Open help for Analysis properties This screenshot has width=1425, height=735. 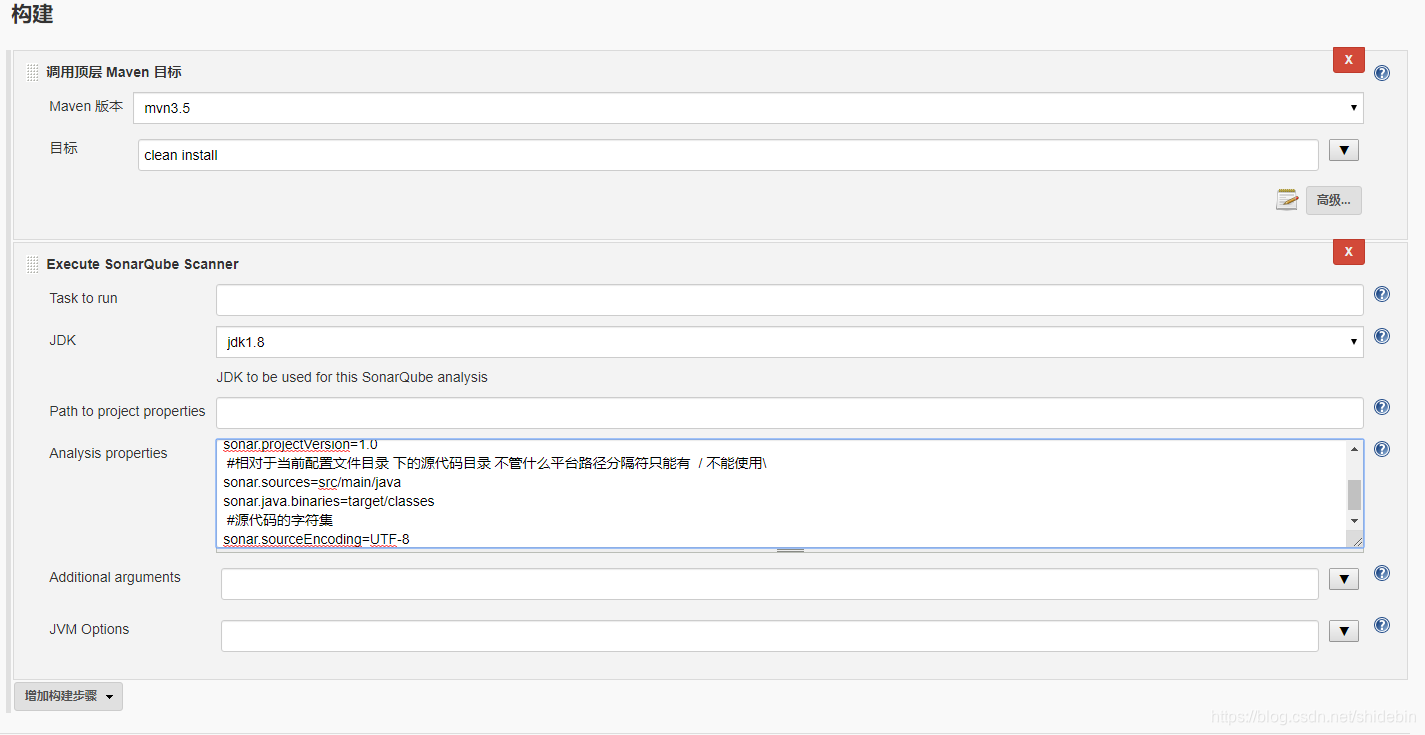pos(1382,449)
